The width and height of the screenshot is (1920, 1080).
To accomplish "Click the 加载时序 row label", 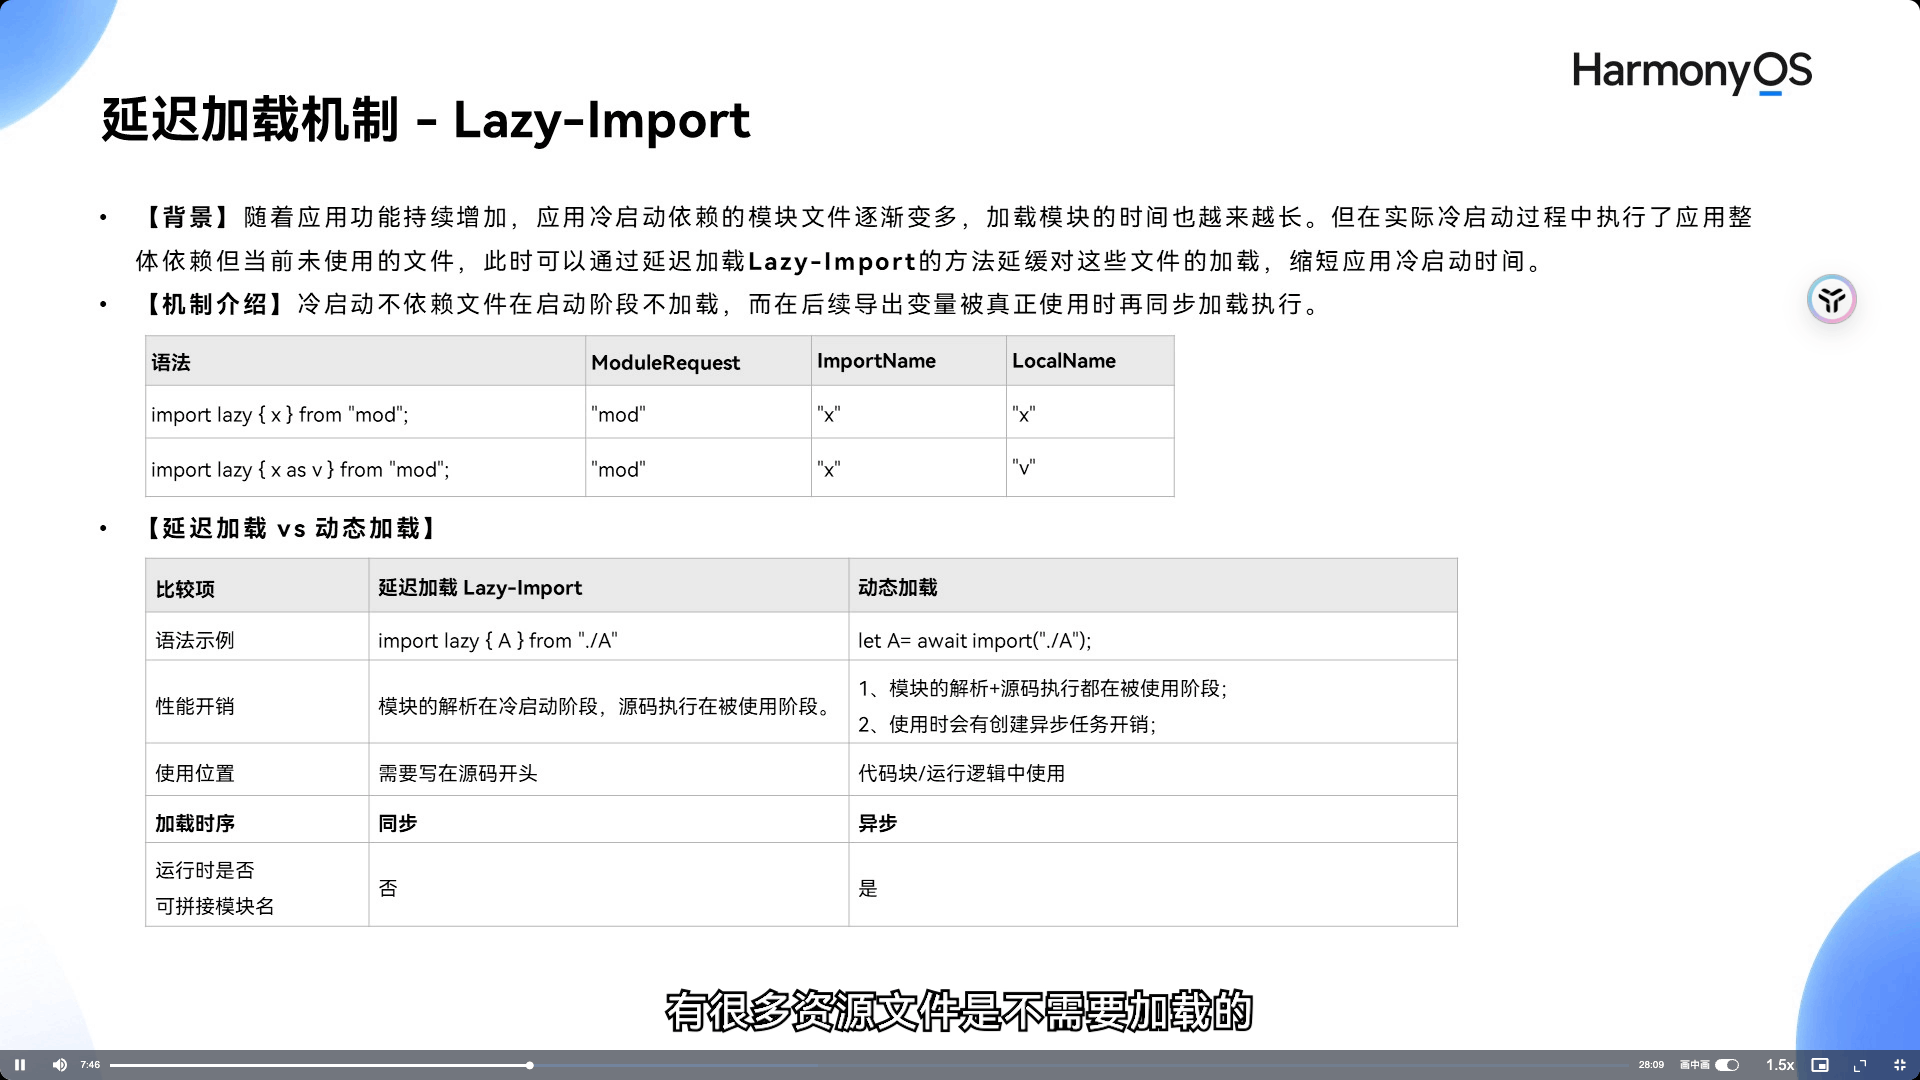I will pos(195,823).
